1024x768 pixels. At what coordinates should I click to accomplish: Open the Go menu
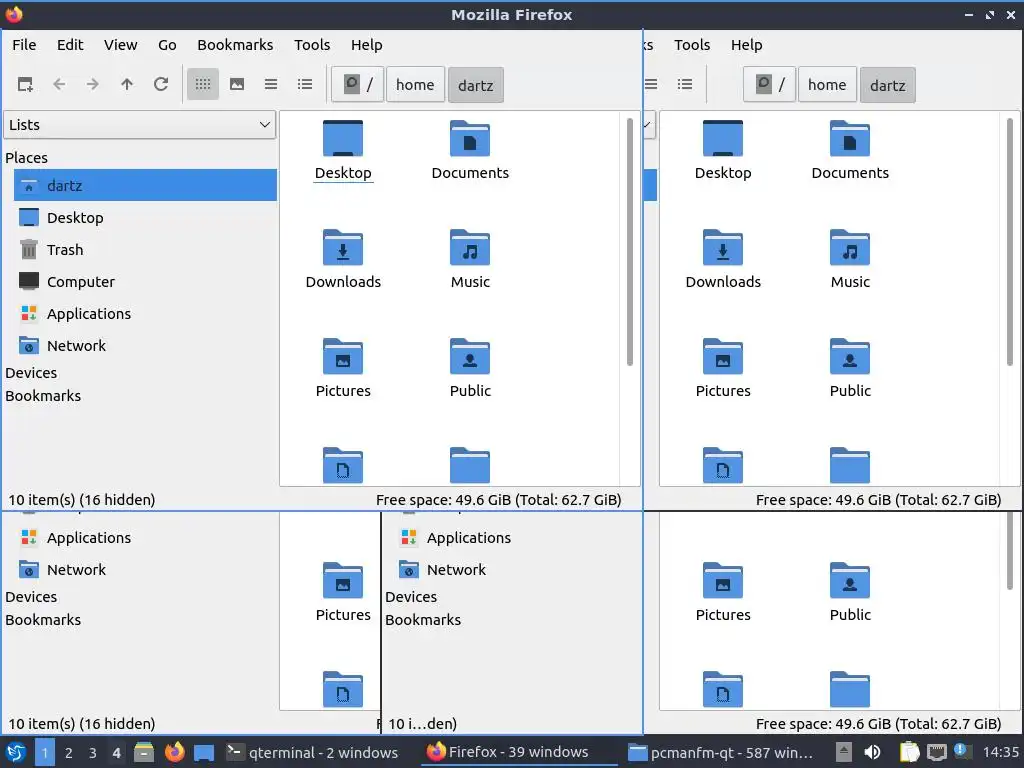pos(167,45)
